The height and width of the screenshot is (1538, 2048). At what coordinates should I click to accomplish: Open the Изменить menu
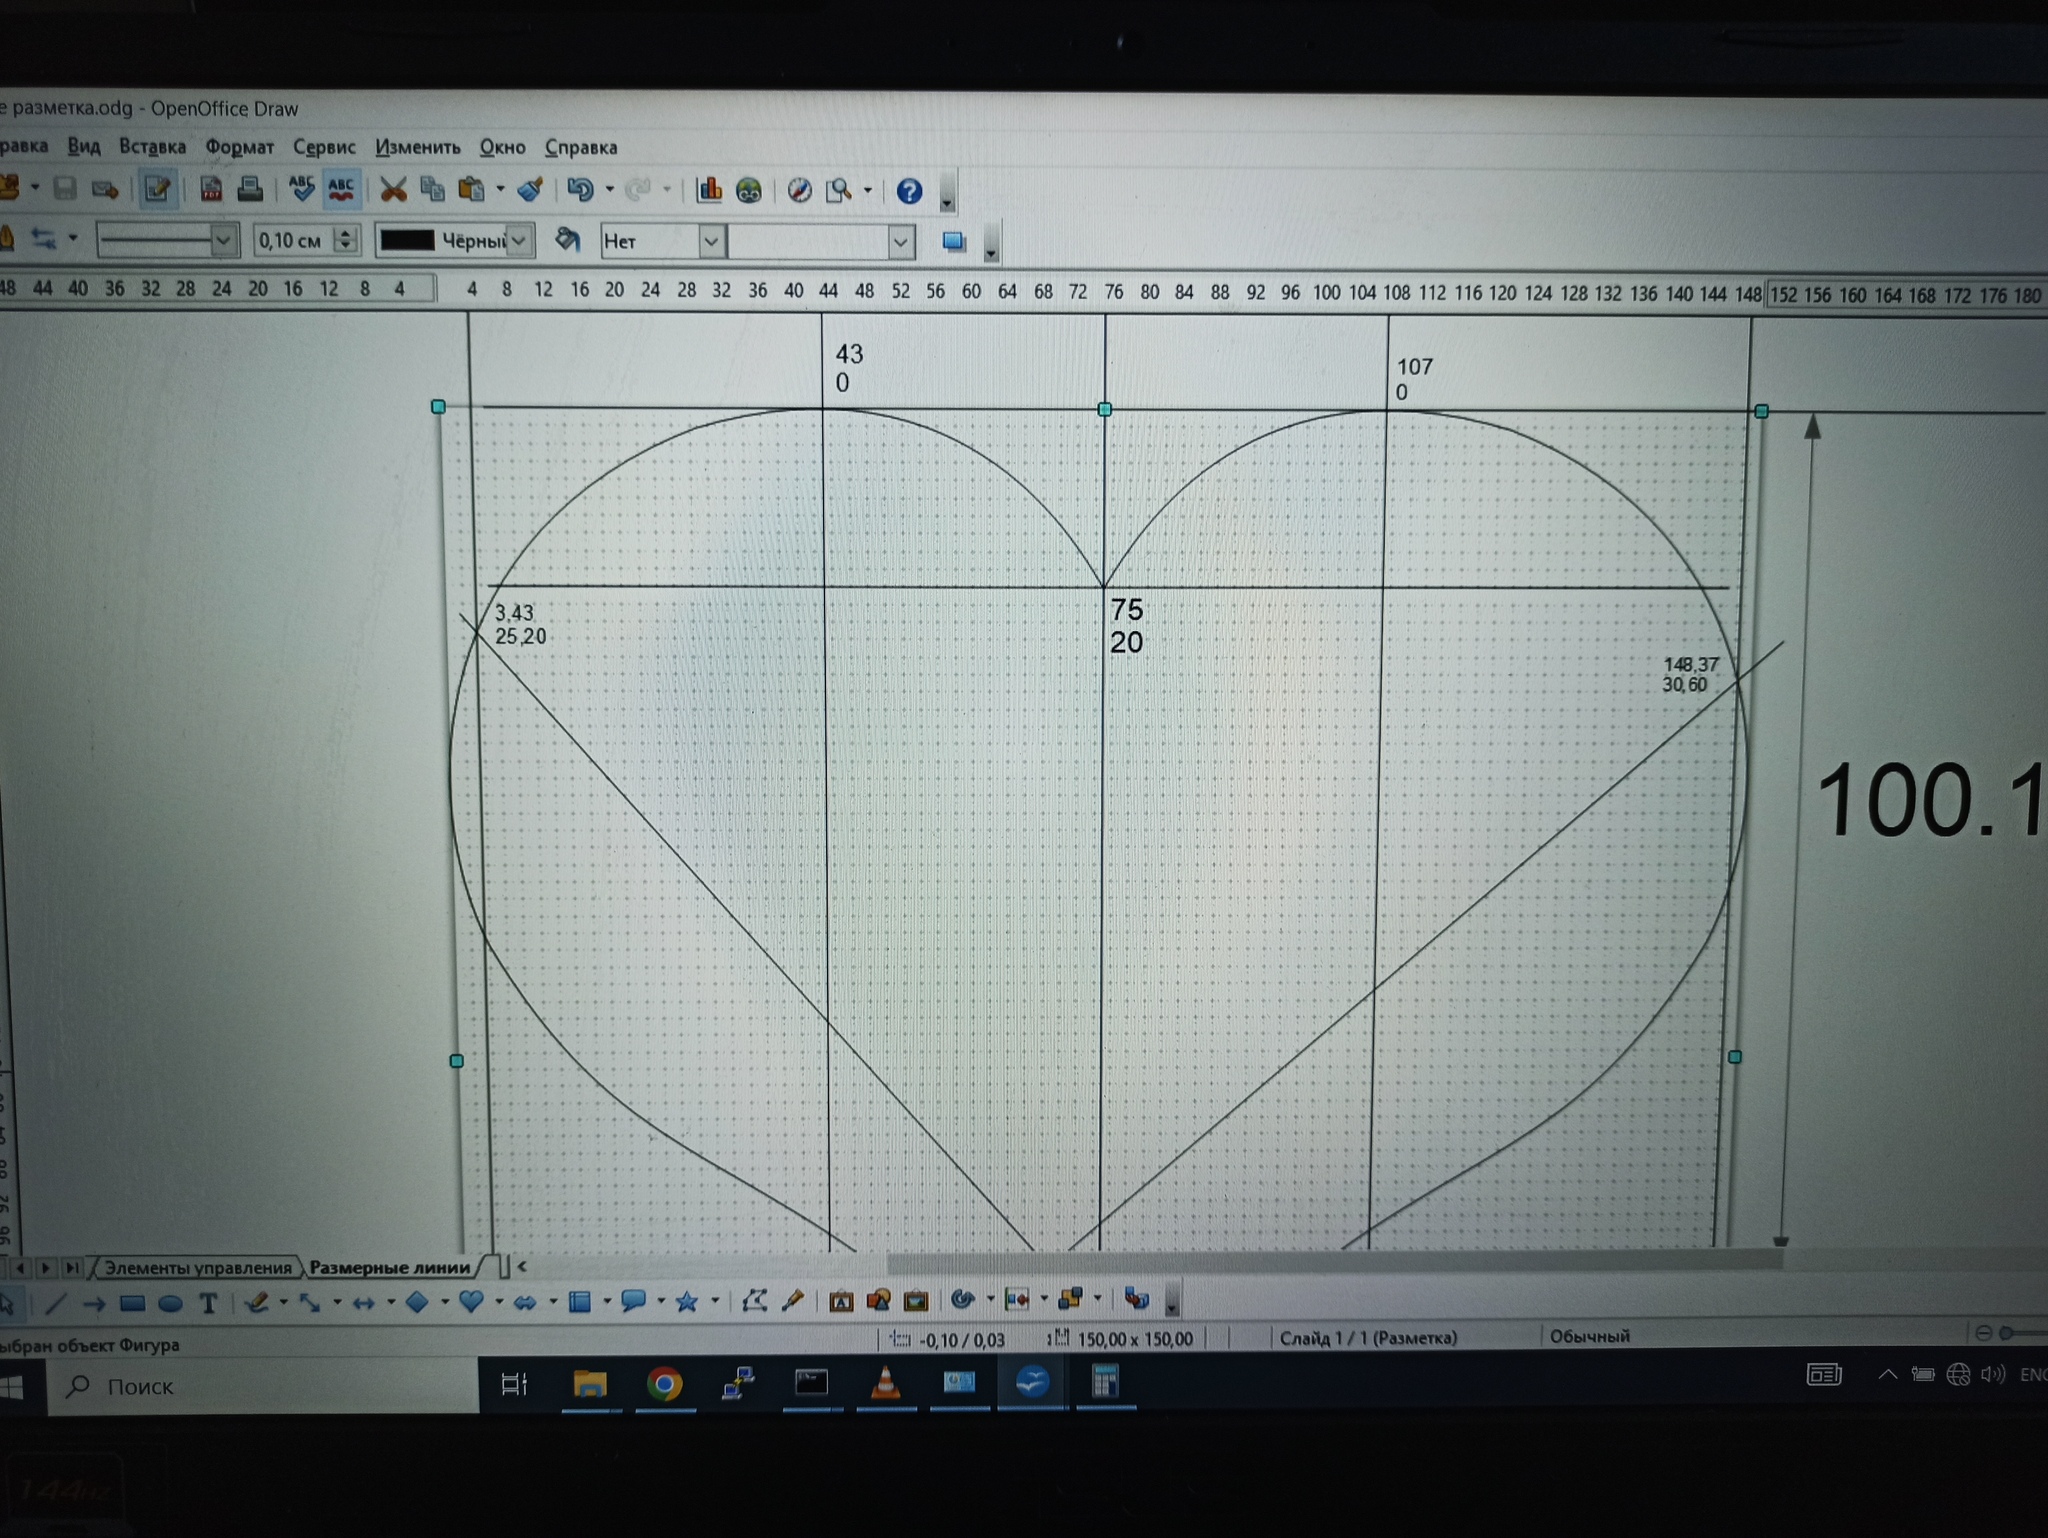coord(417,147)
